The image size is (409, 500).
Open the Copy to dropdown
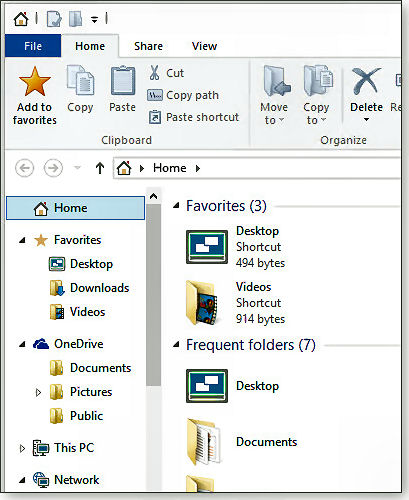pos(316,113)
